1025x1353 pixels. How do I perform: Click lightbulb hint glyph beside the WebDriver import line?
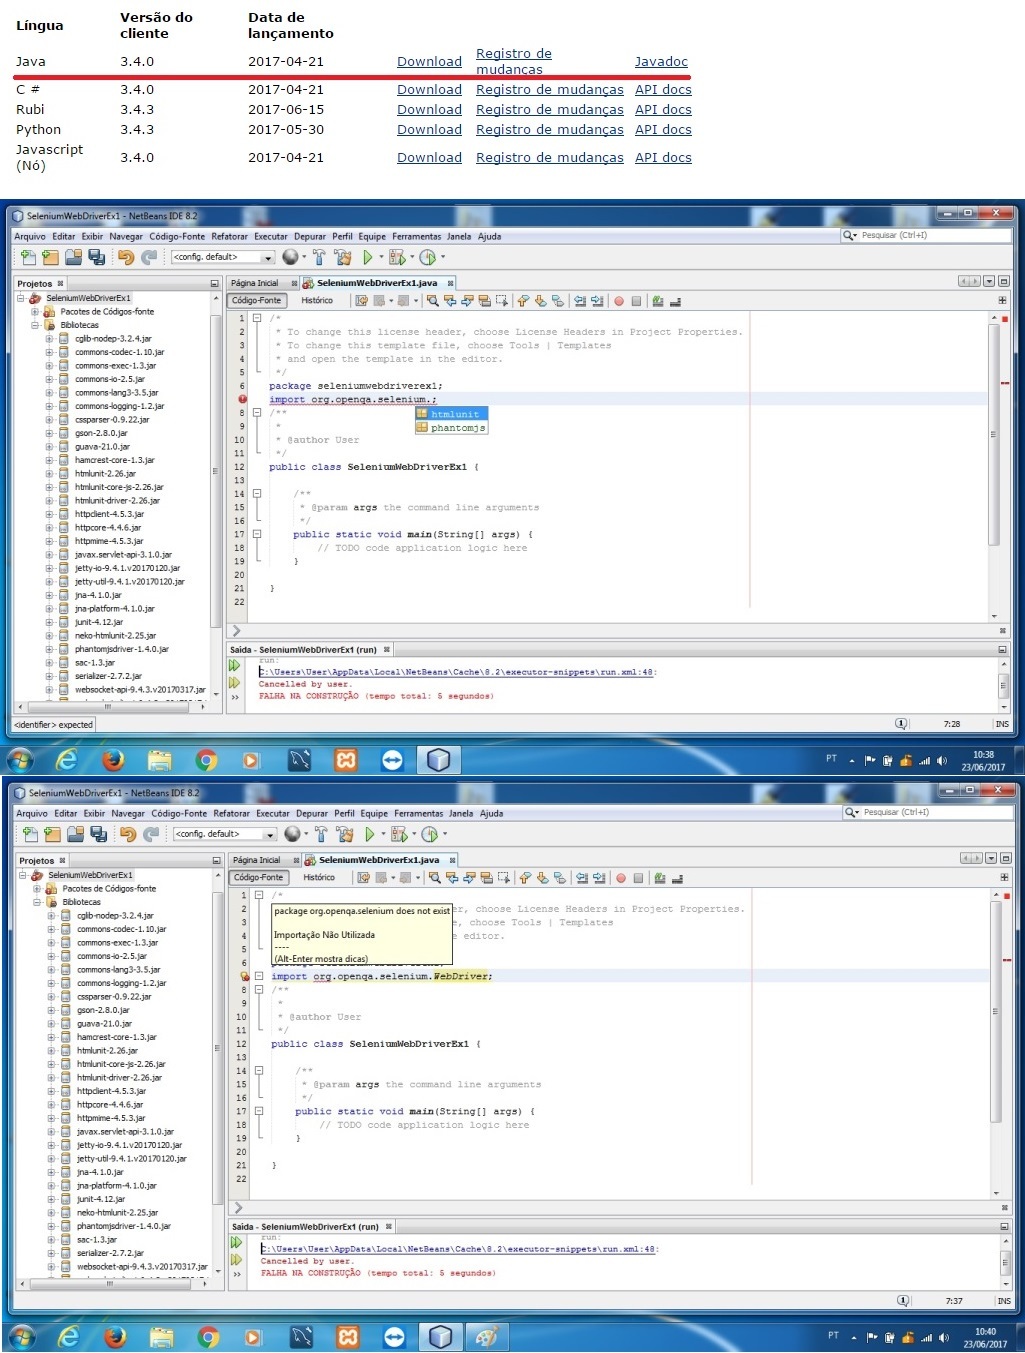pyautogui.click(x=244, y=977)
